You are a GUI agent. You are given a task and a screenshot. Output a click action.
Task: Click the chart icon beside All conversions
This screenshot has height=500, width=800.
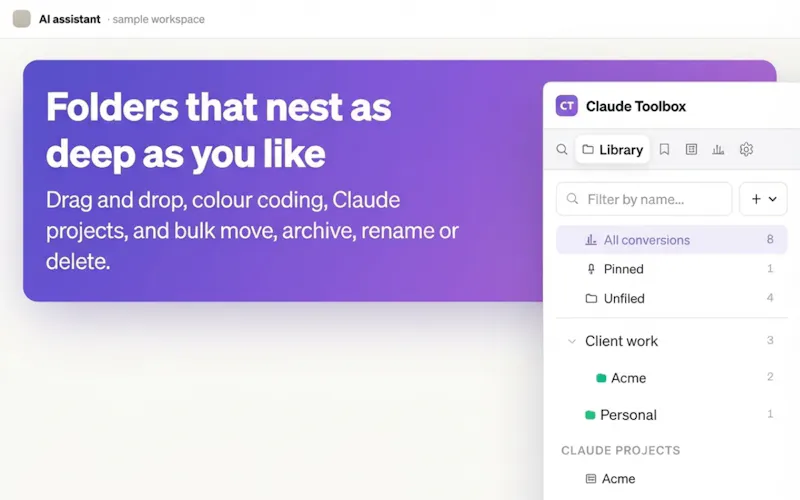[x=591, y=240]
